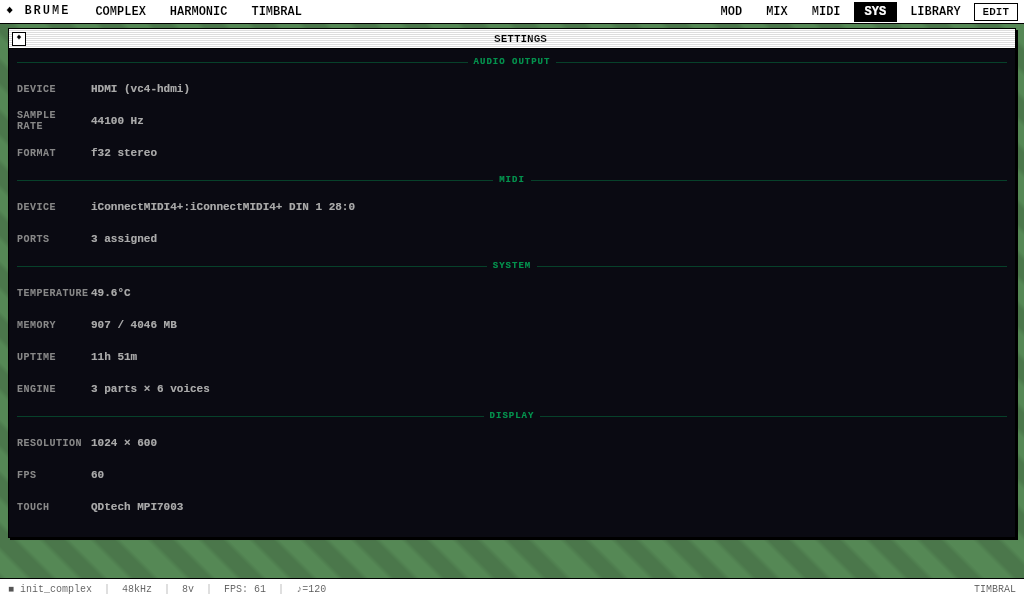Open the TIMBRAL engine page
The image size is (1024, 600).
(276, 11)
